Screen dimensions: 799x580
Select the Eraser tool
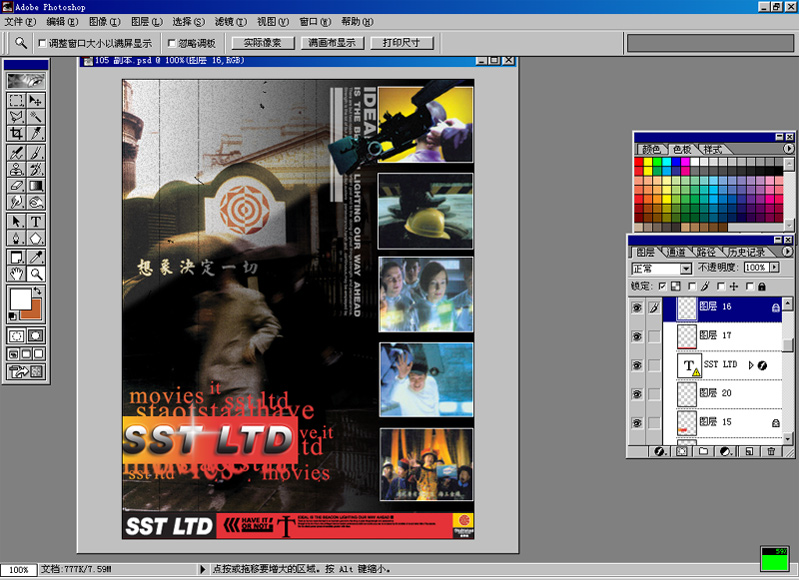click(16, 186)
